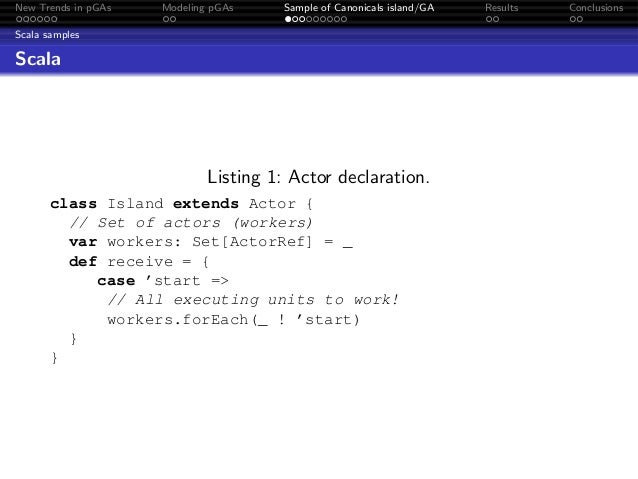Click the '// Set of actors (workers)' comment
Screen dimensions: 638x479
(191, 223)
